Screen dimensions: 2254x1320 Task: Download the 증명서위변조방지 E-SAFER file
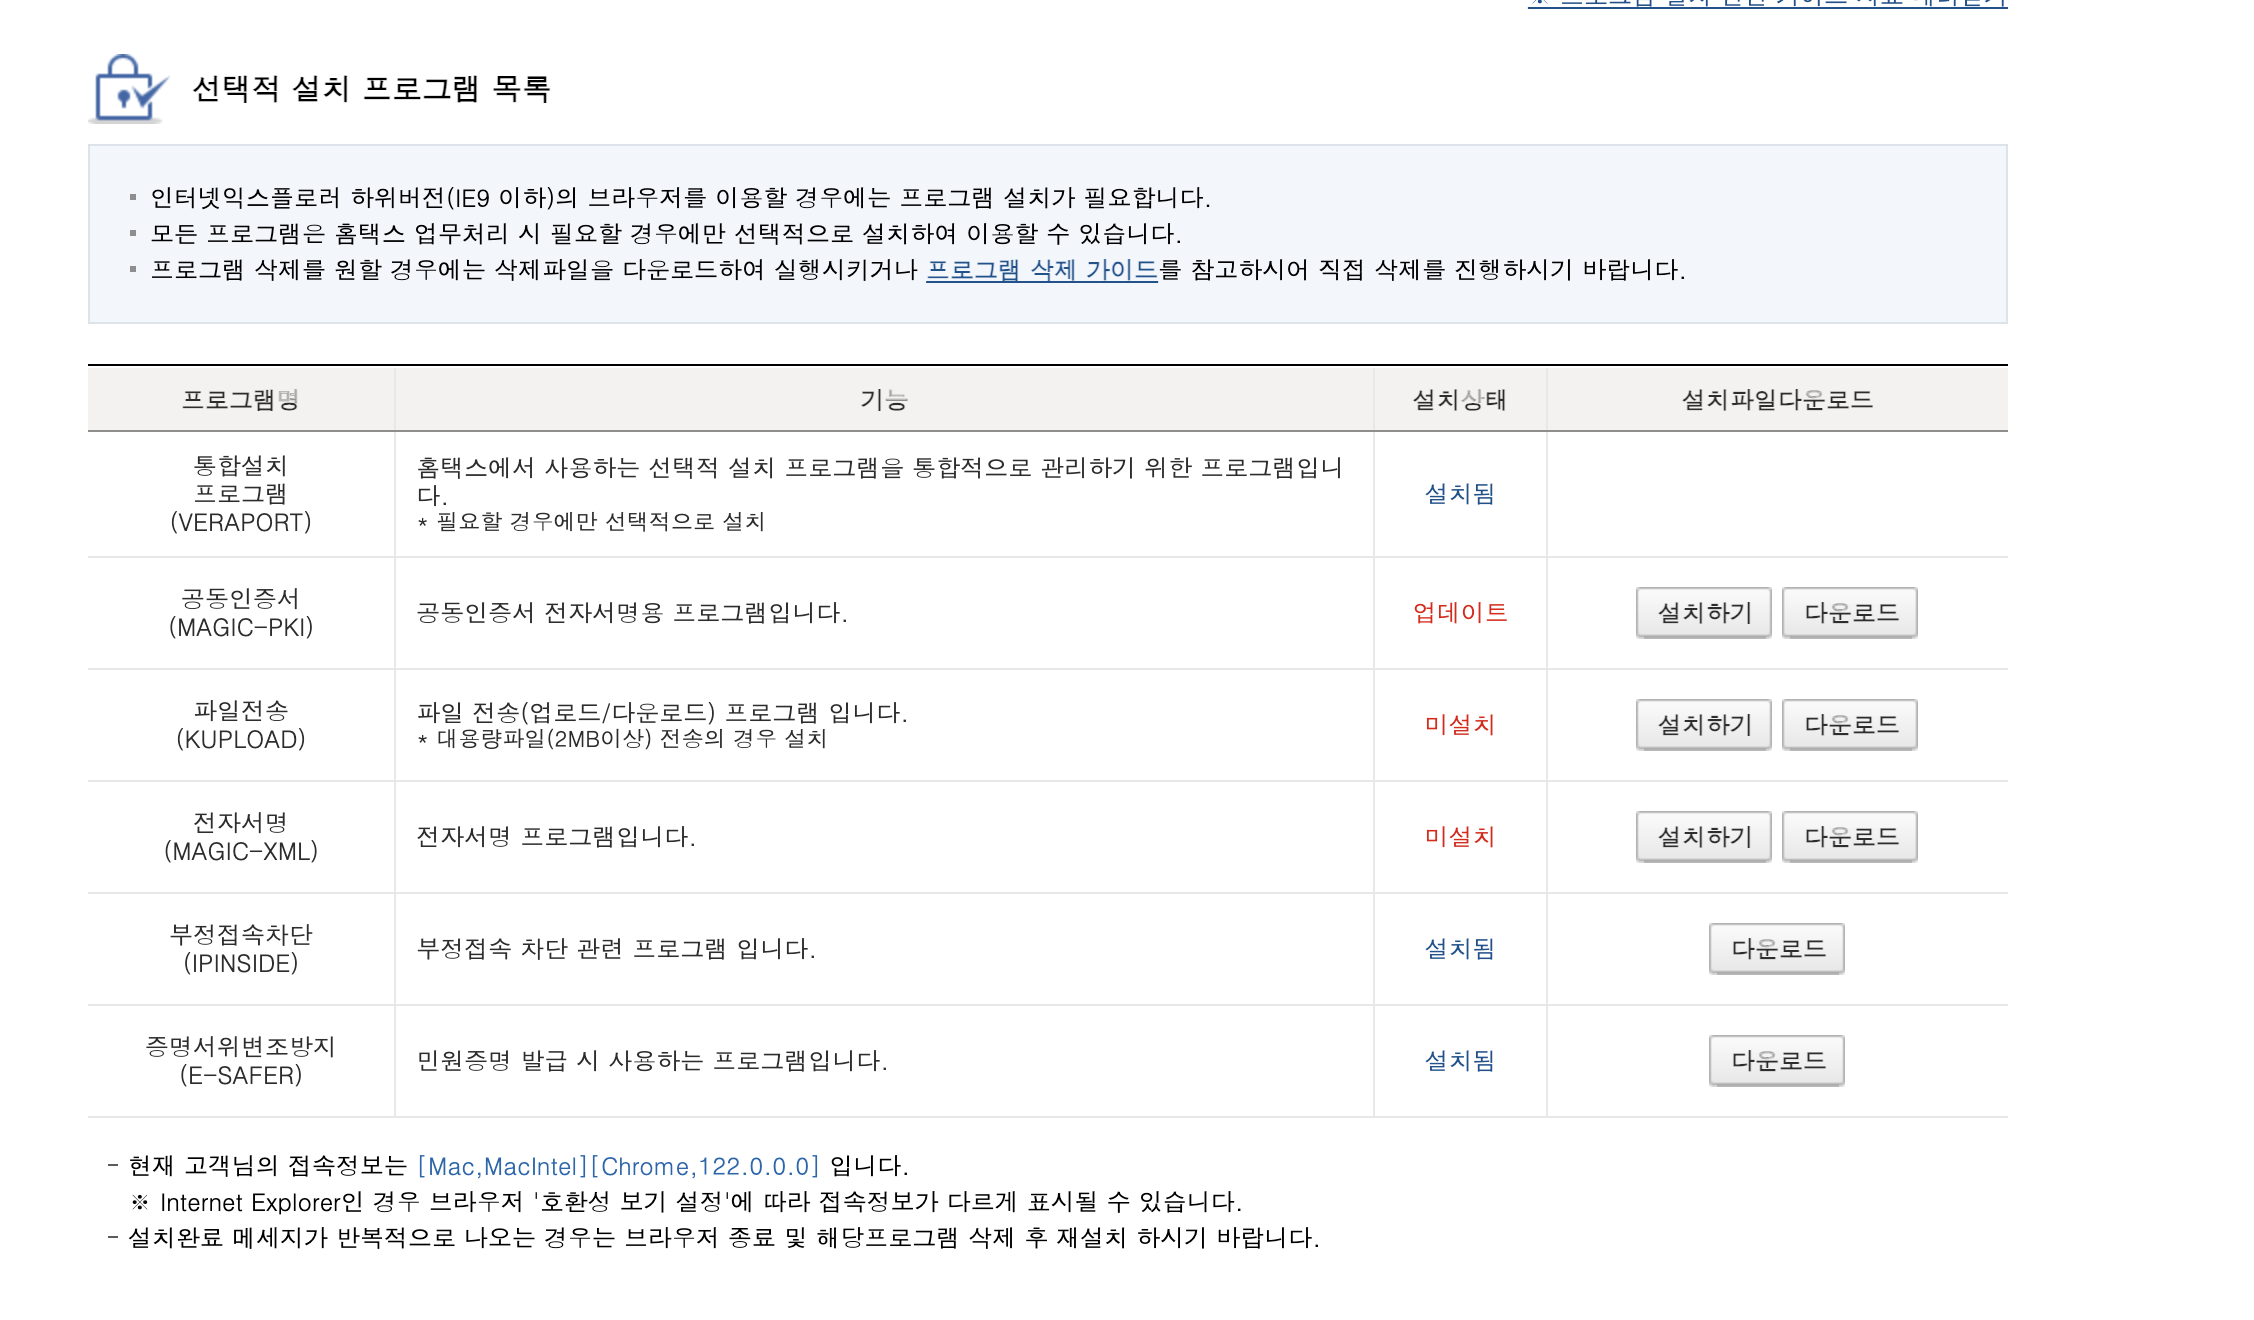pos(1776,1061)
